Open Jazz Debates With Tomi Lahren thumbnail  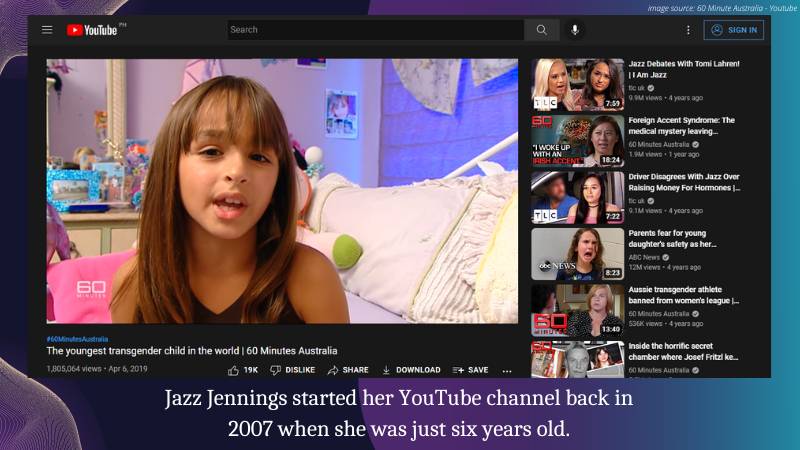click(x=563, y=84)
